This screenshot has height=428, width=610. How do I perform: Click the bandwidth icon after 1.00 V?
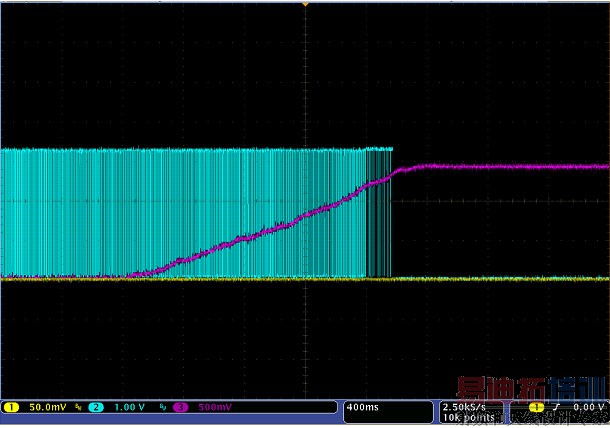click(x=163, y=408)
